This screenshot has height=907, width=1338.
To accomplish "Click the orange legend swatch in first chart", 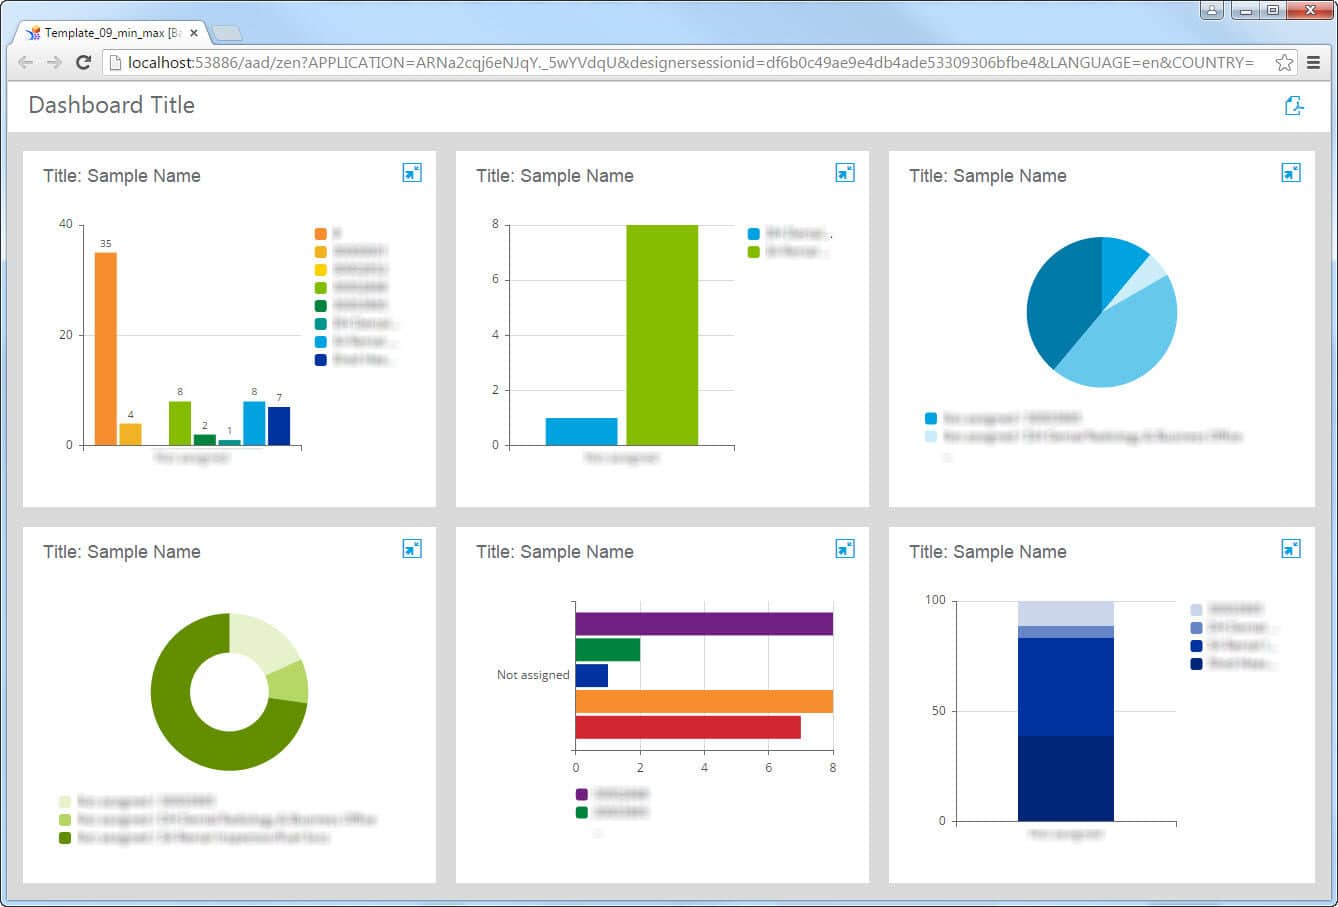I will pos(321,234).
